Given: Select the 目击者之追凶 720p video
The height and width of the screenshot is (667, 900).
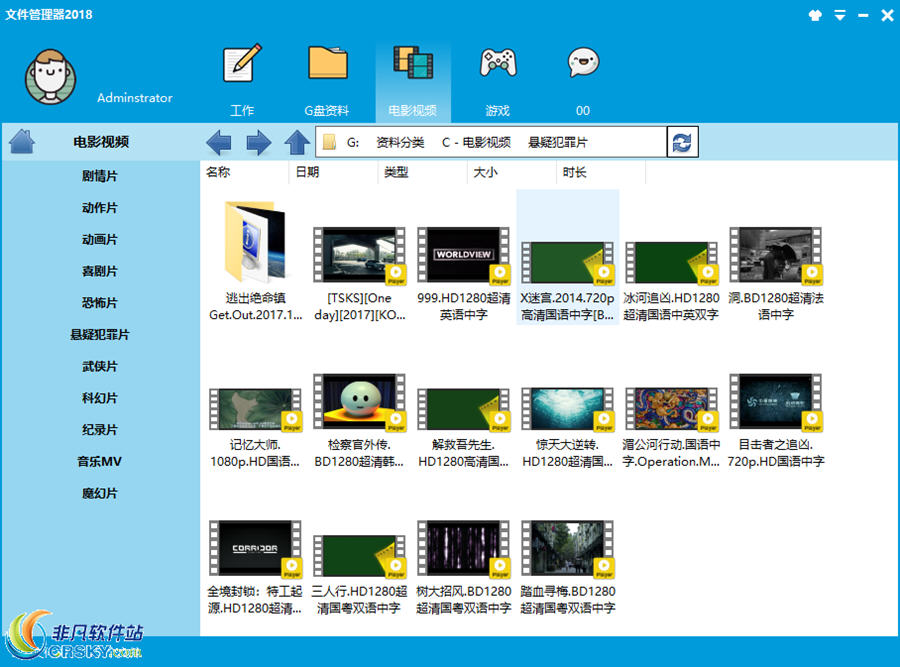Looking at the screenshot, I should click(x=776, y=421).
